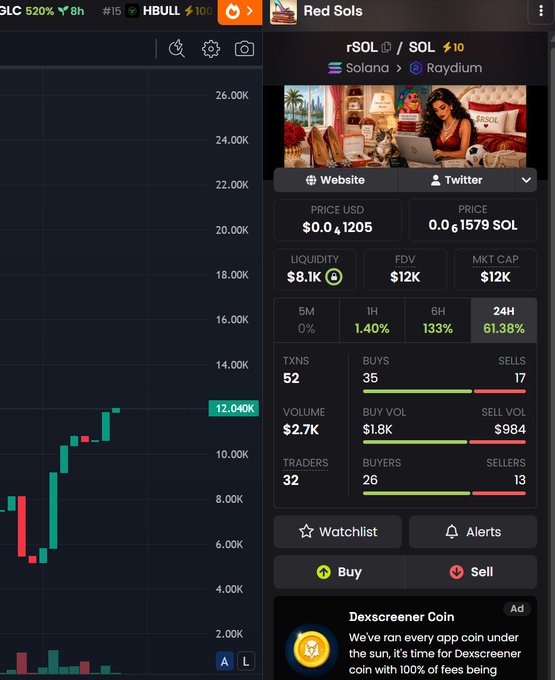555x680 pixels.
Task: Open the token Website link
Action: (x=335, y=180)
